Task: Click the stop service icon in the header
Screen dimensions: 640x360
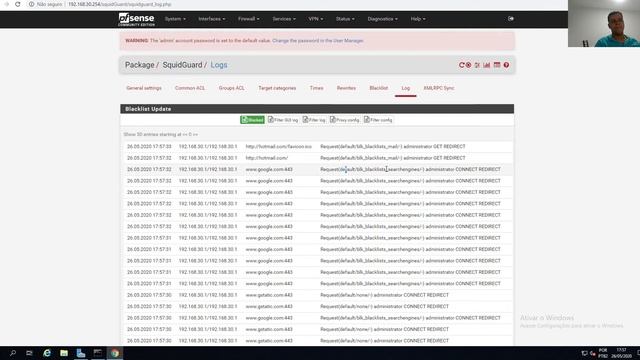Action: coord(469,65)
